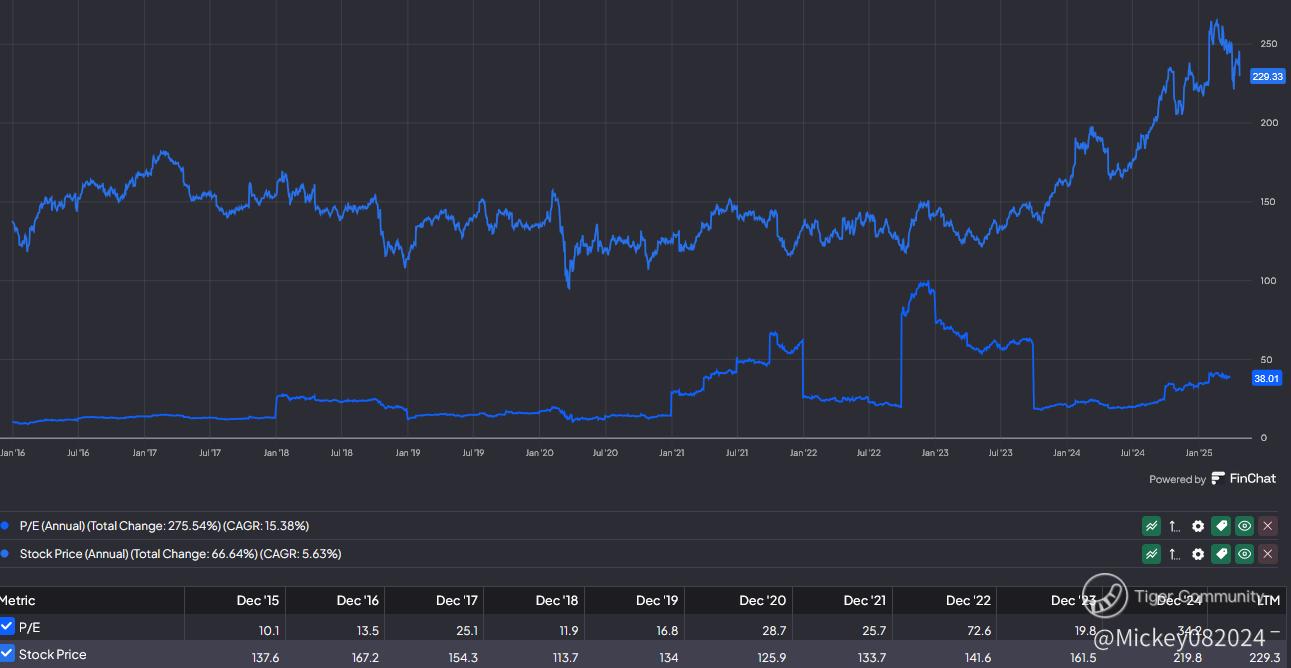Toggle the label tag for P/E series
The width and height of the screenshot is (1291, 668).
pos(1220,526)
